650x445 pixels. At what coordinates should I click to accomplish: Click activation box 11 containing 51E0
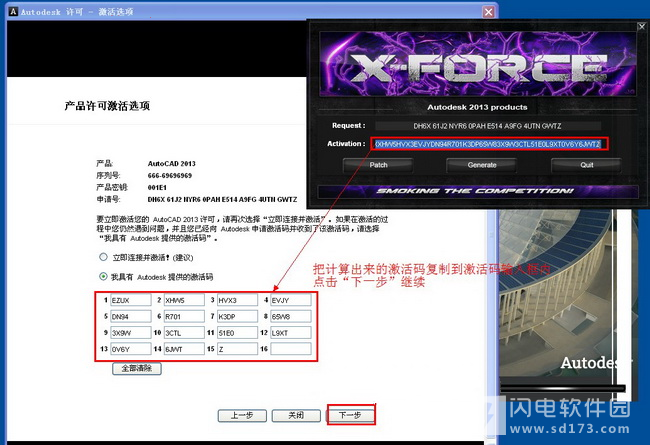[237, 333]
